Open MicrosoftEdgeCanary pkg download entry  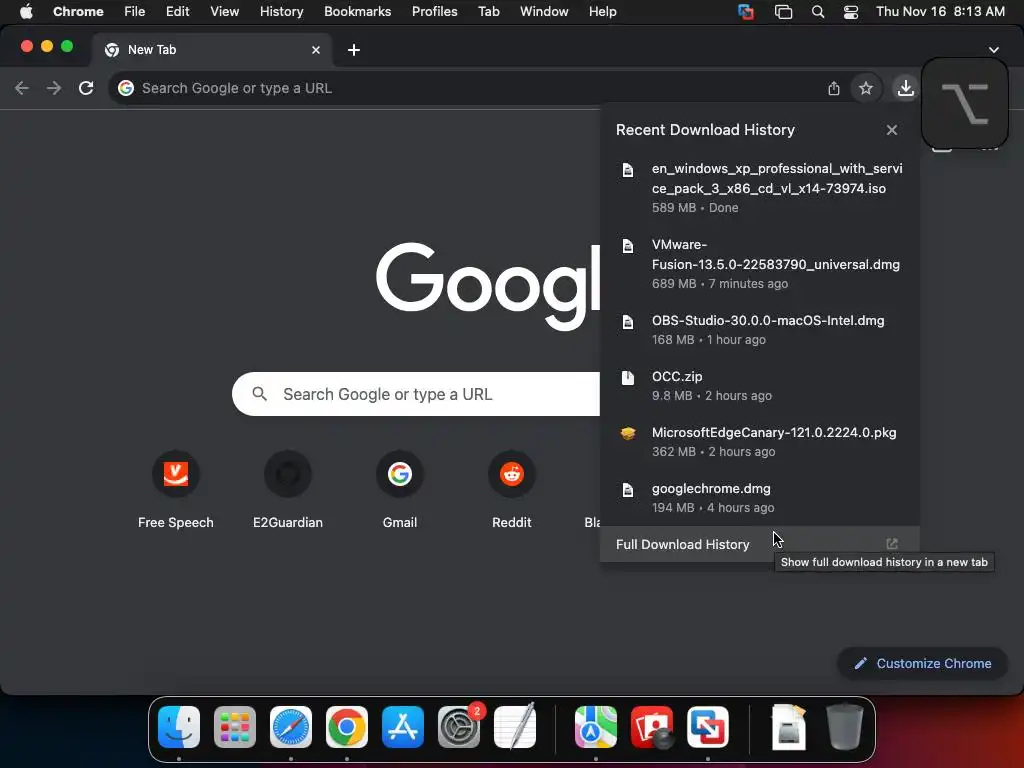(x=760, y=441)
